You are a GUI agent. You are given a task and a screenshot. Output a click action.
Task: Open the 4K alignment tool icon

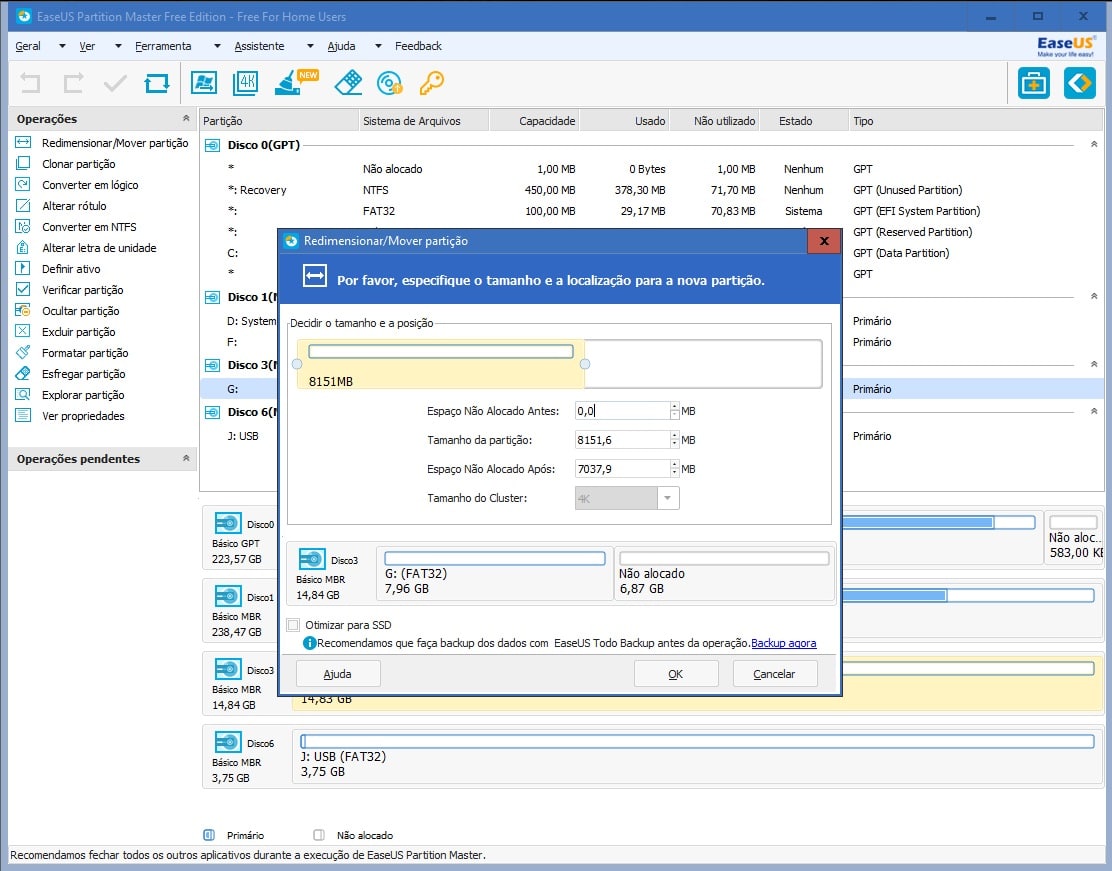pos(246,83)
